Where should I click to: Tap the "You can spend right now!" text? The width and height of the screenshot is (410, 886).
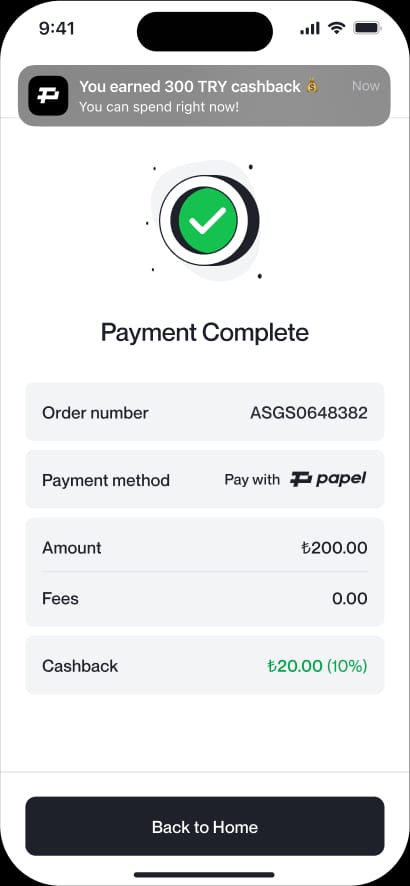pyautogui.click(x=159, y=107)
